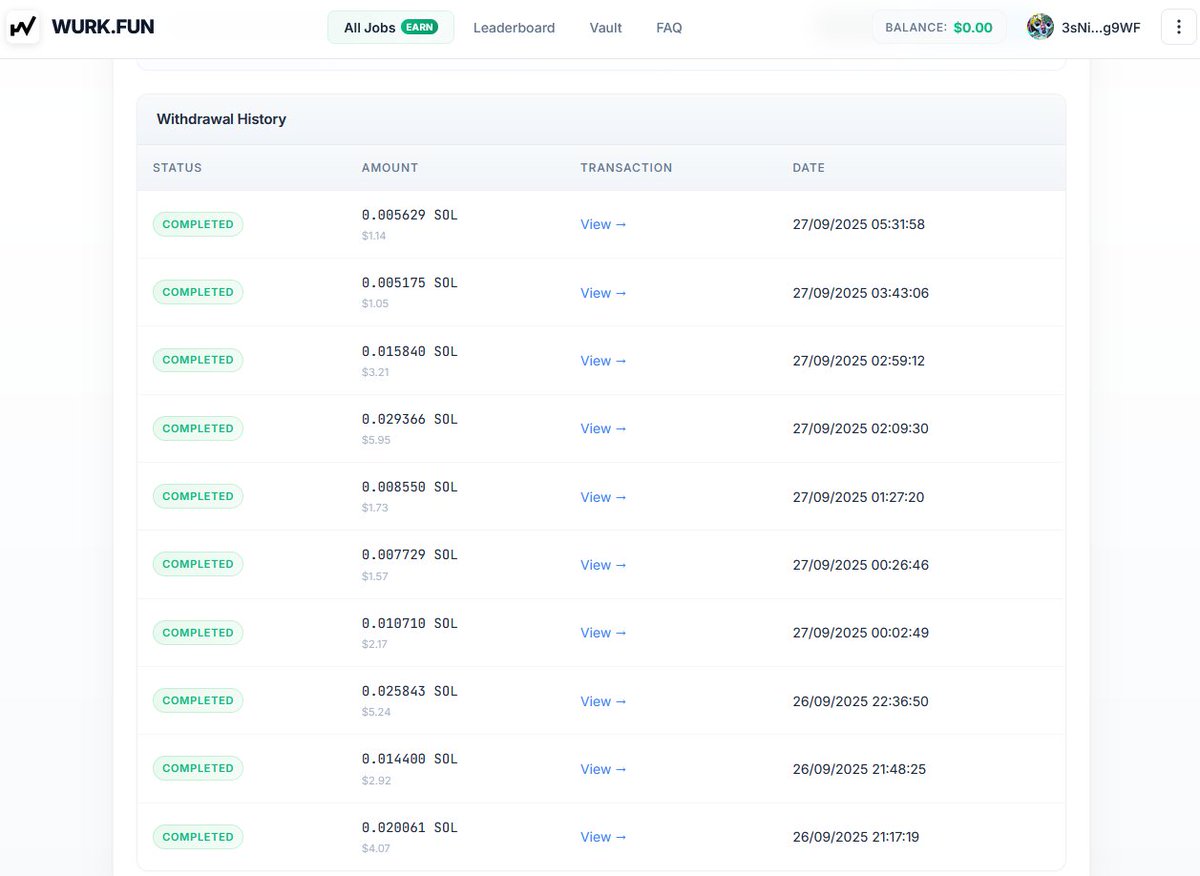
Task: Sort withdrawals by the DATE column
Action: coord(808,167)
